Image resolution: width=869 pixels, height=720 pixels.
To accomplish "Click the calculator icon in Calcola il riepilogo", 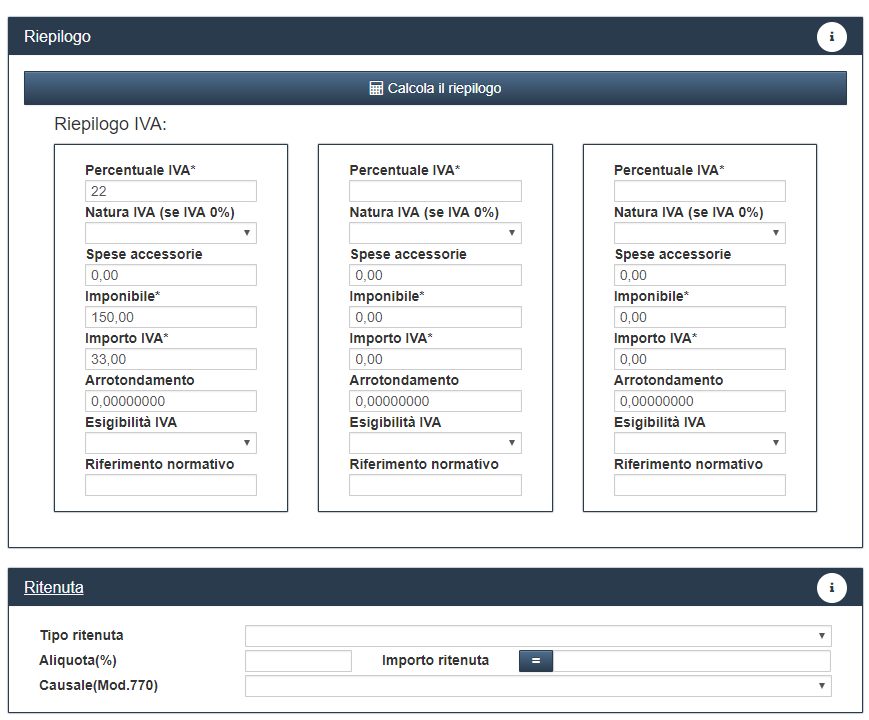I will [x=376, y=88].
